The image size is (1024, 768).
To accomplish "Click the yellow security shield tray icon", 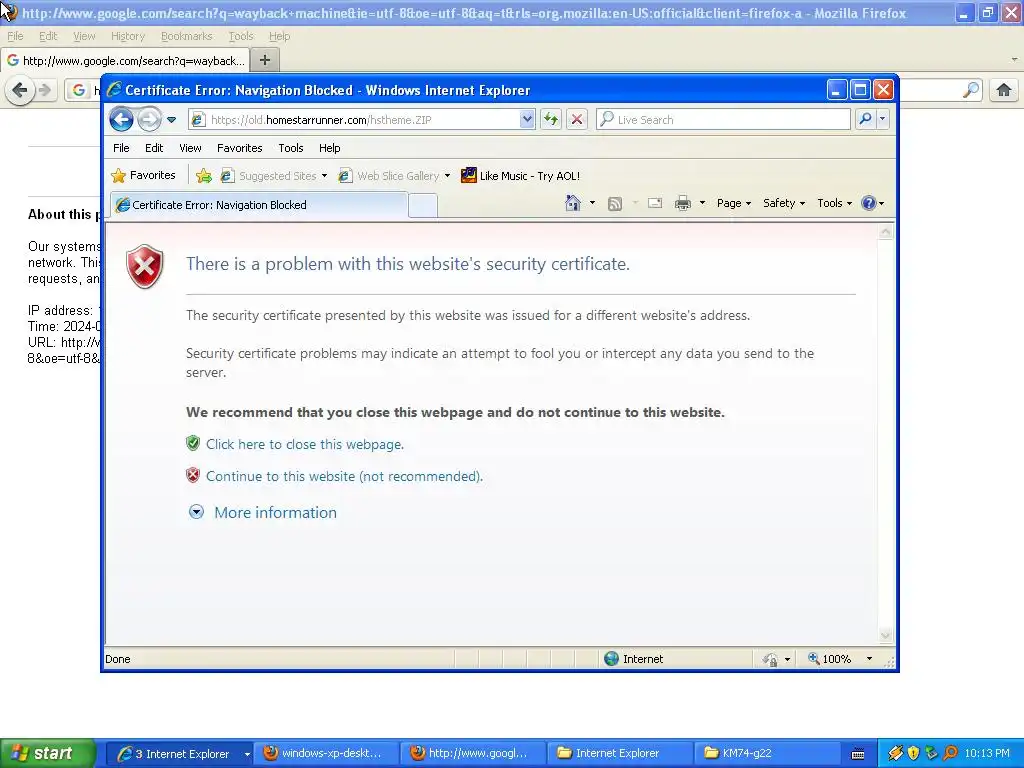I will click(914, 753).
